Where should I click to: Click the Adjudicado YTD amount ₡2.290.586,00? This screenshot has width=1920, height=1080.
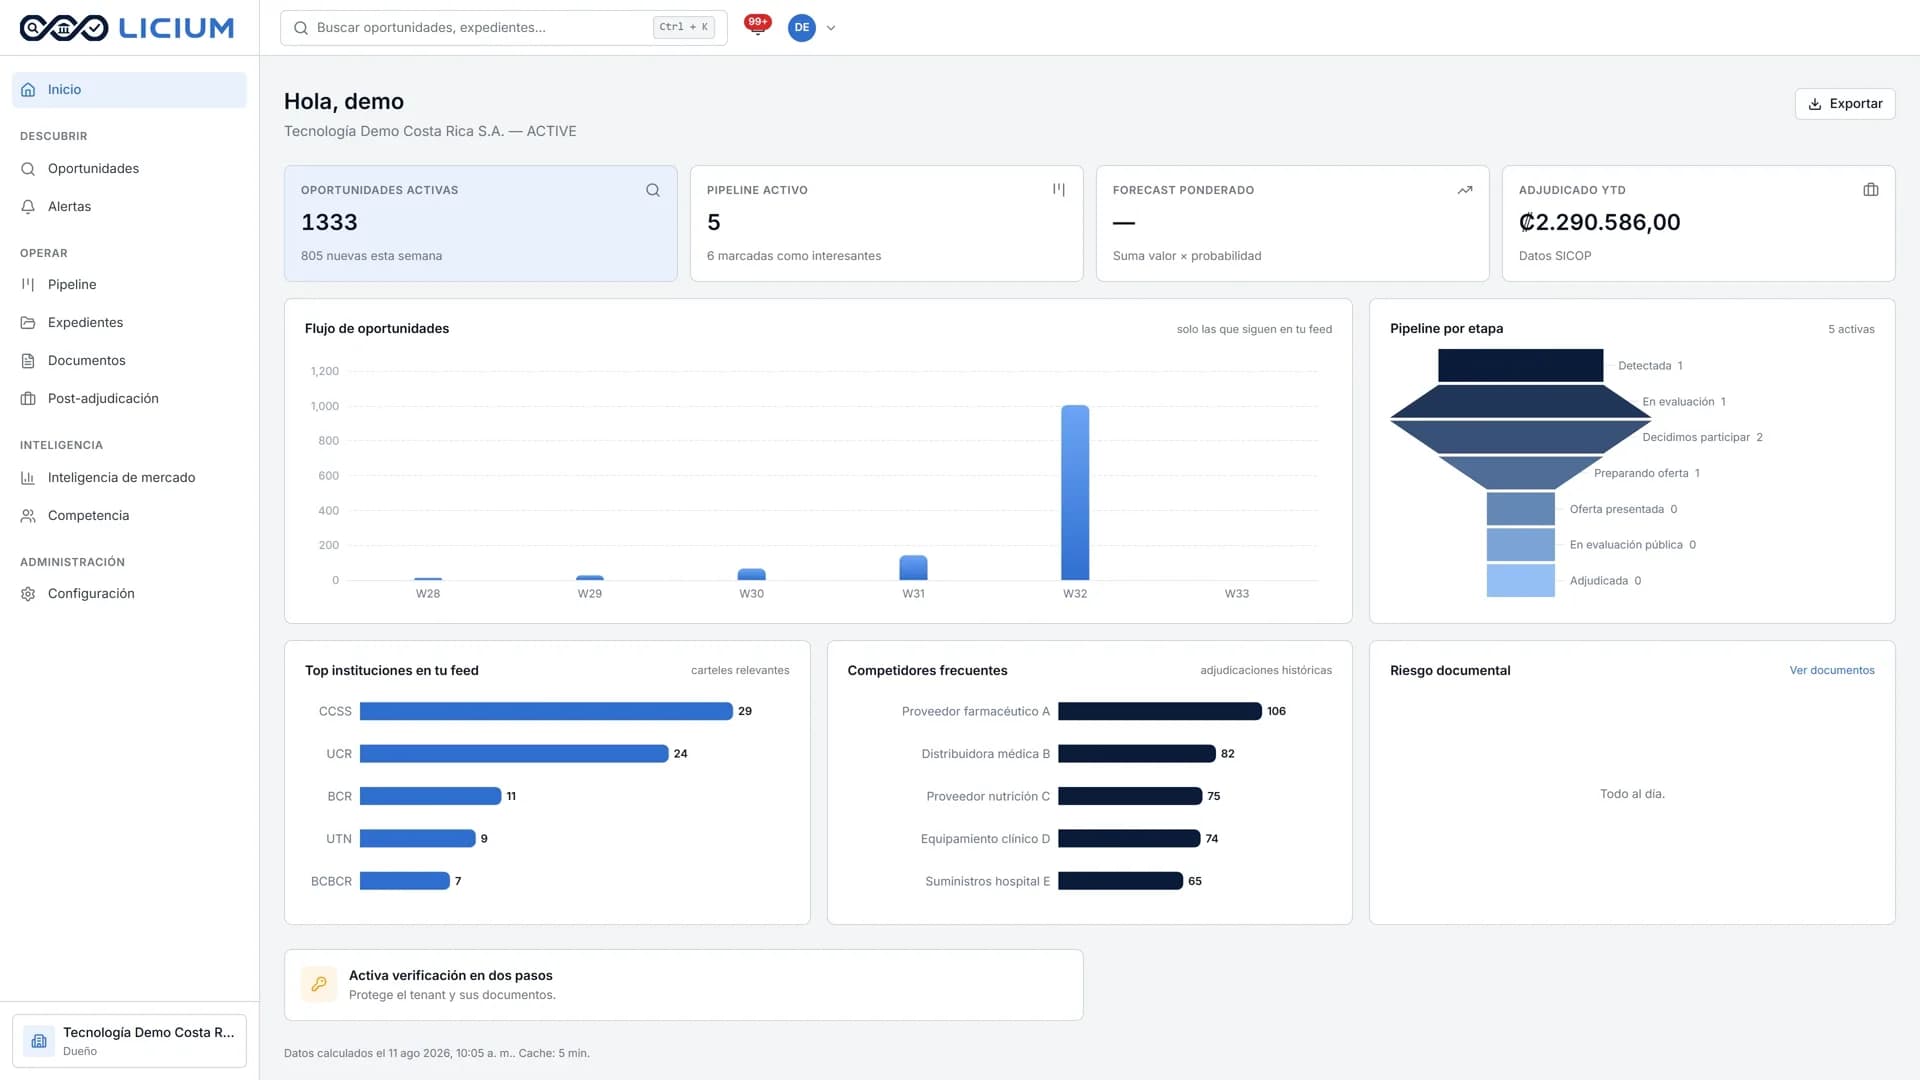1599,223
